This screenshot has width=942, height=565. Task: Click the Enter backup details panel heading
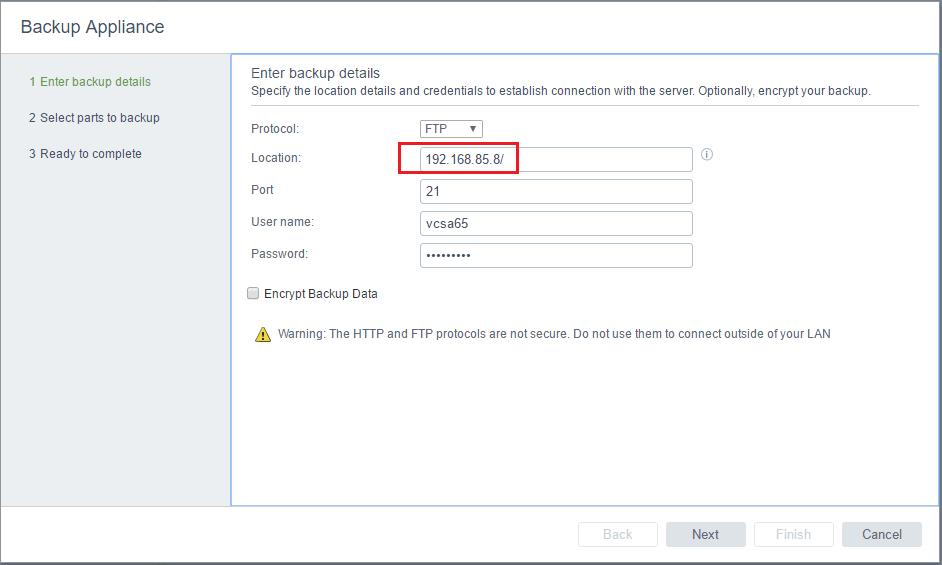pyautogui.click(x=315, y=73)
